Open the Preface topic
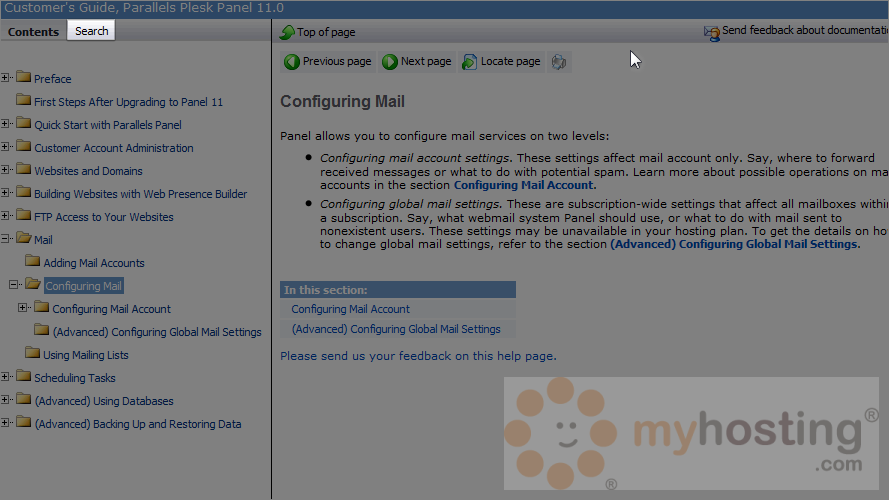 coord(53,79)
